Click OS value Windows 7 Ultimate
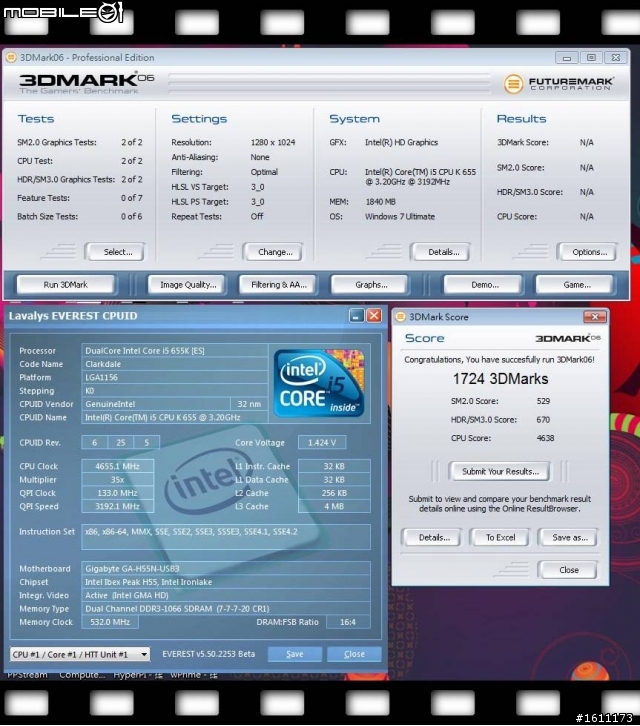Viewport: 640px width, 726px height. pyautogui.click(x=400, y=217)
